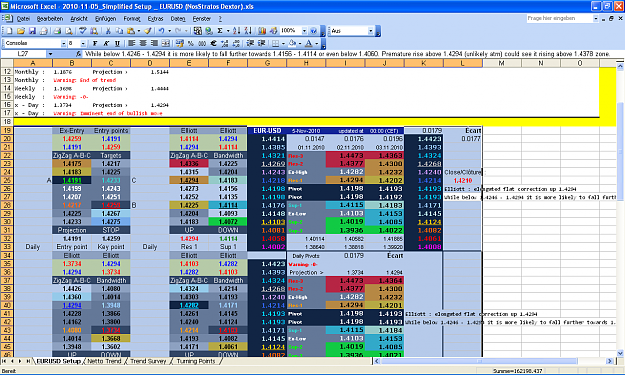The width and height of the screenshot is (625, 375).
Task: Select the EURUSD Setup sheet tab
Action: point(59,361)
